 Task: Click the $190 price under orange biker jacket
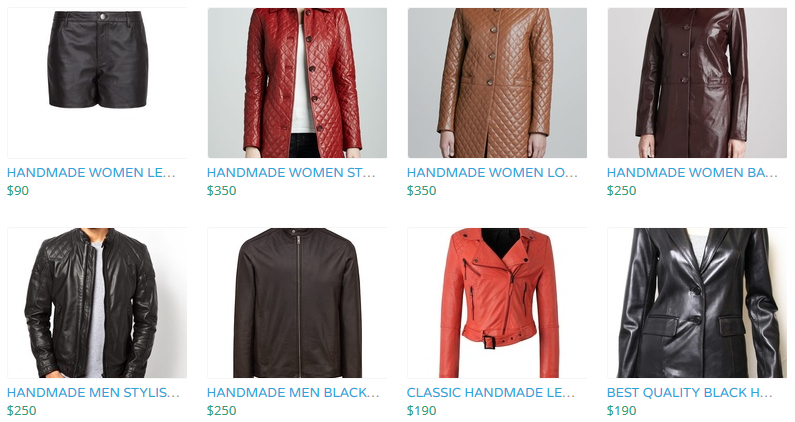pos(421,411)
